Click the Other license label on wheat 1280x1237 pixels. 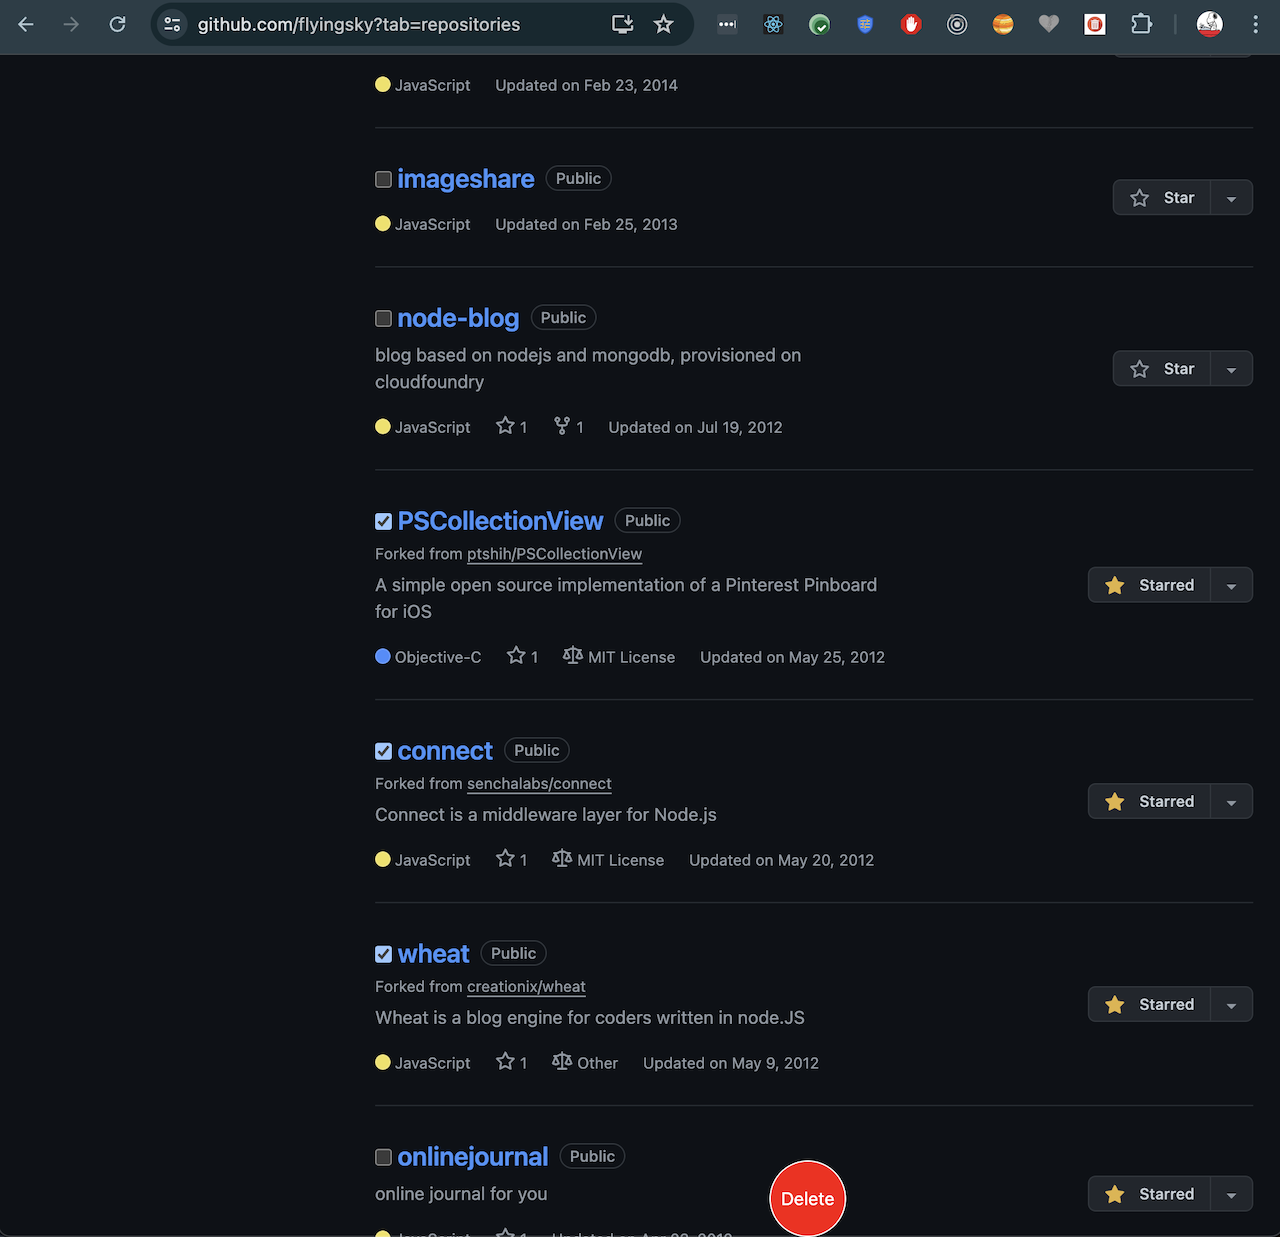click(585, 1063)
